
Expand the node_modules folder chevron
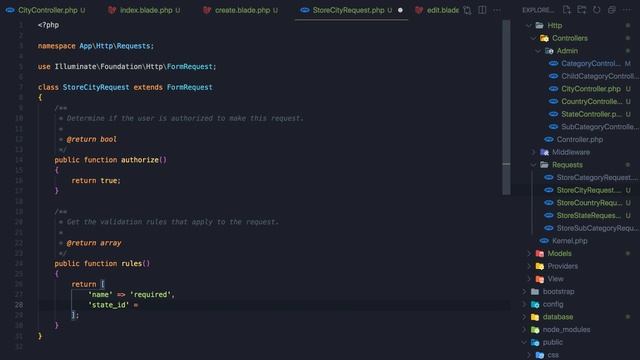tap(524, 329)
